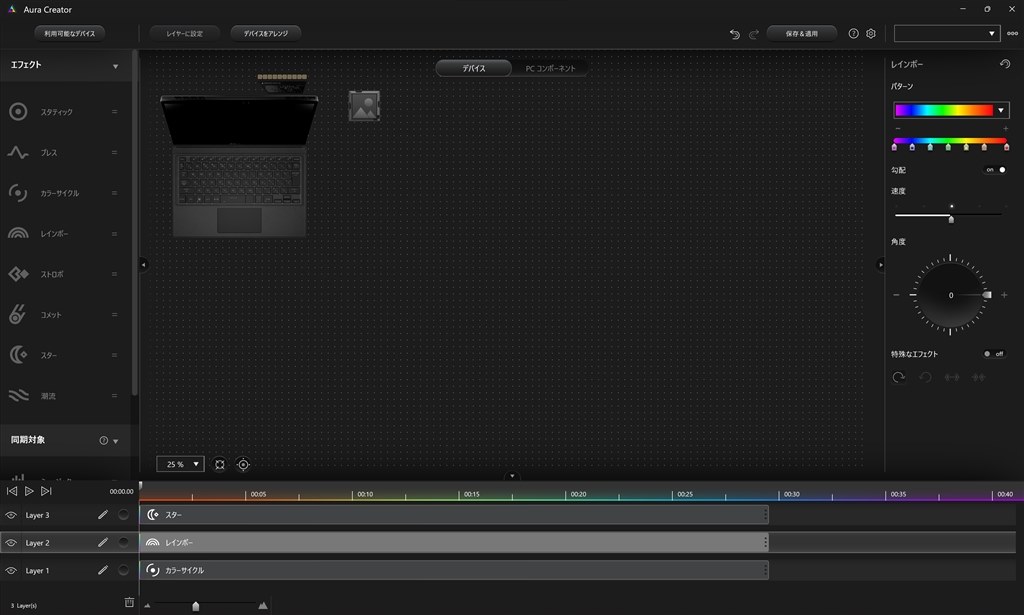The image size is (1024, 615).
Task: Click レイヤーに設定 button
Action: 185,33
